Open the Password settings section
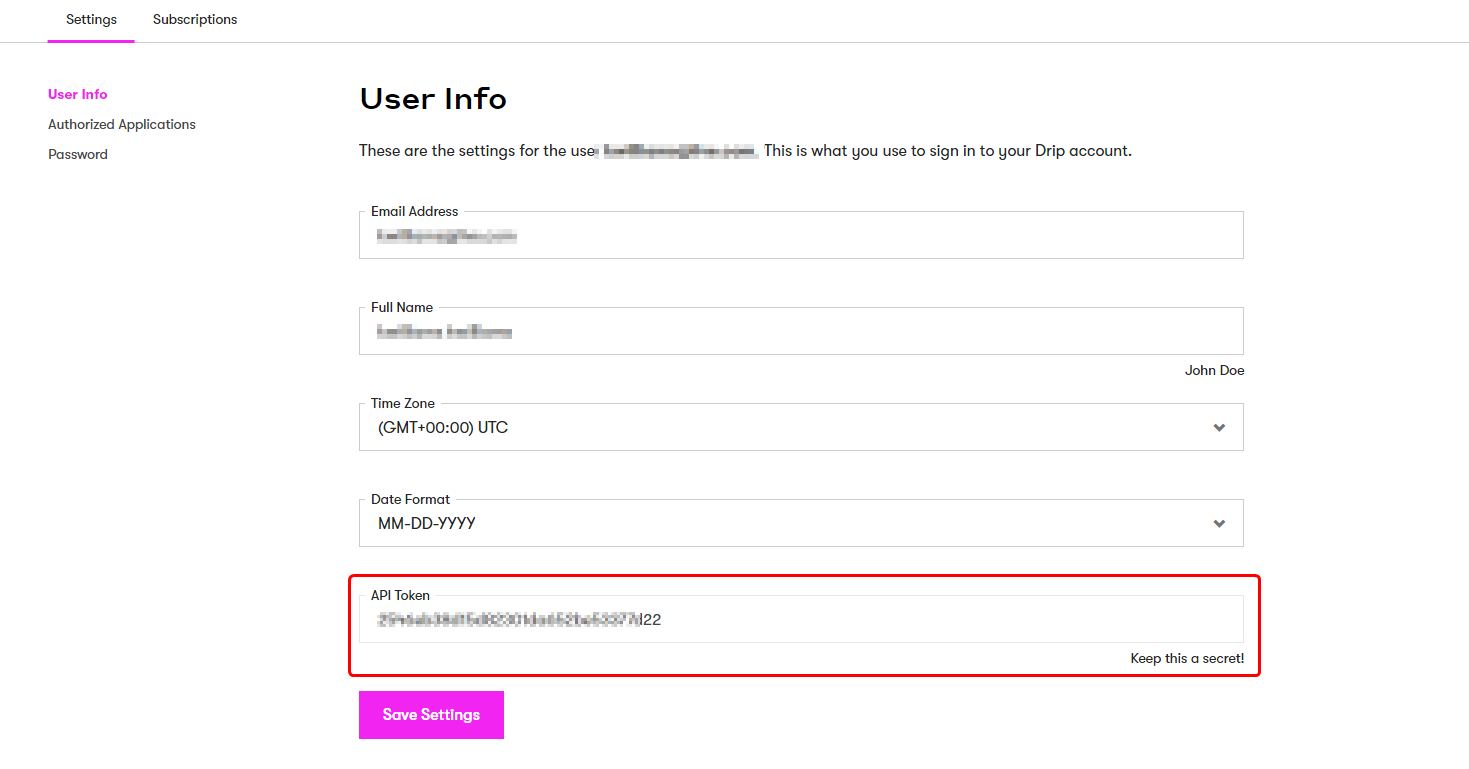 click(78, 155)
